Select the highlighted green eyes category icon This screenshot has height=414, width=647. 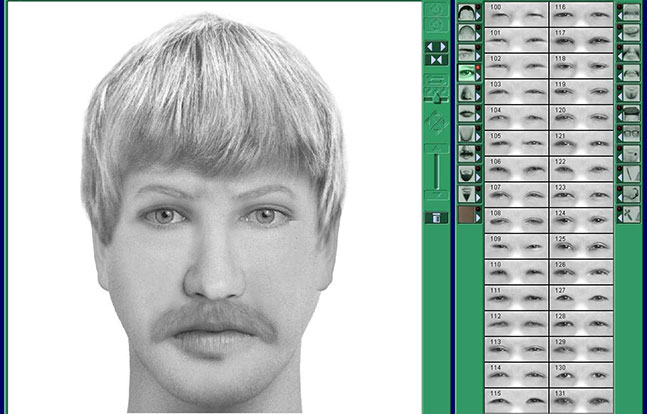466,73
